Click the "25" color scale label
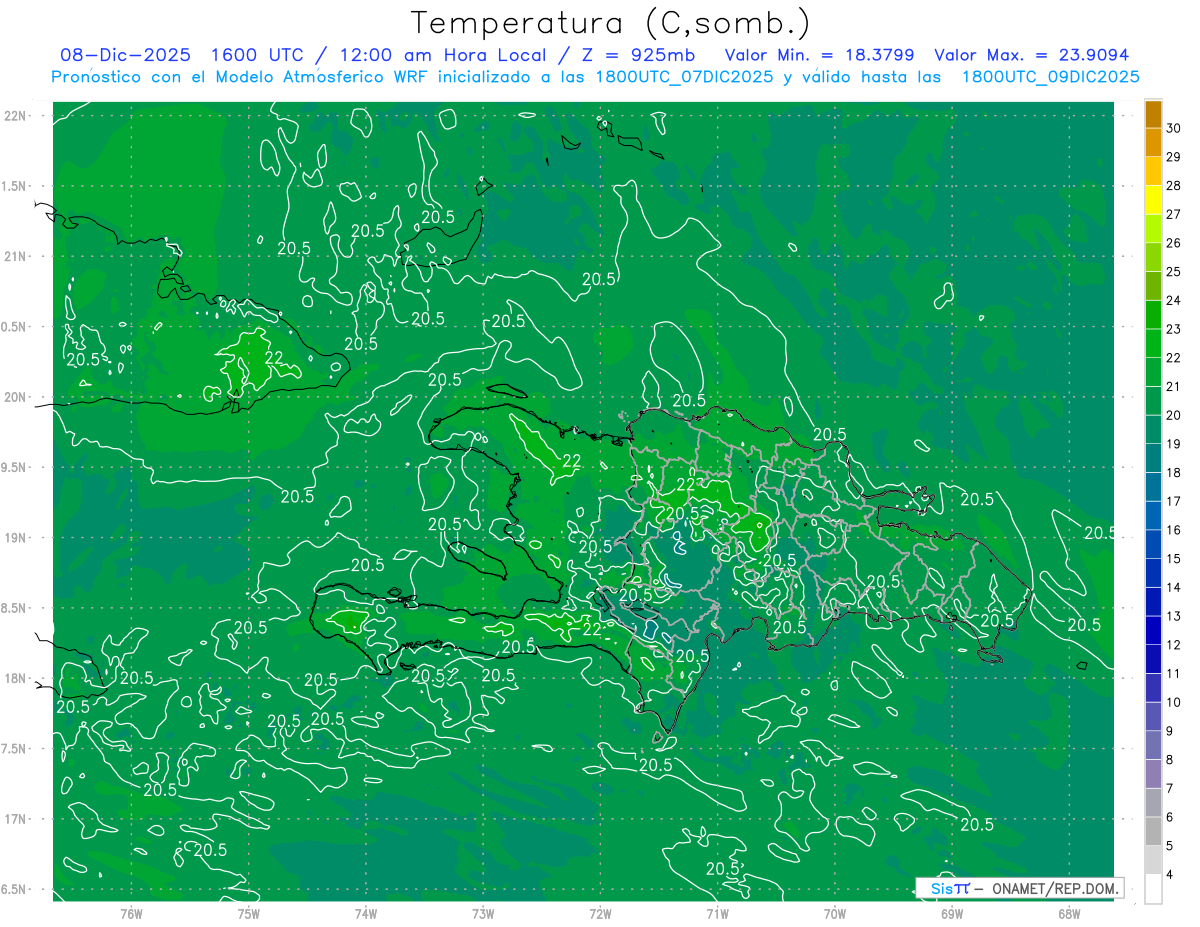1200x927 pixels. (1174, 272)
